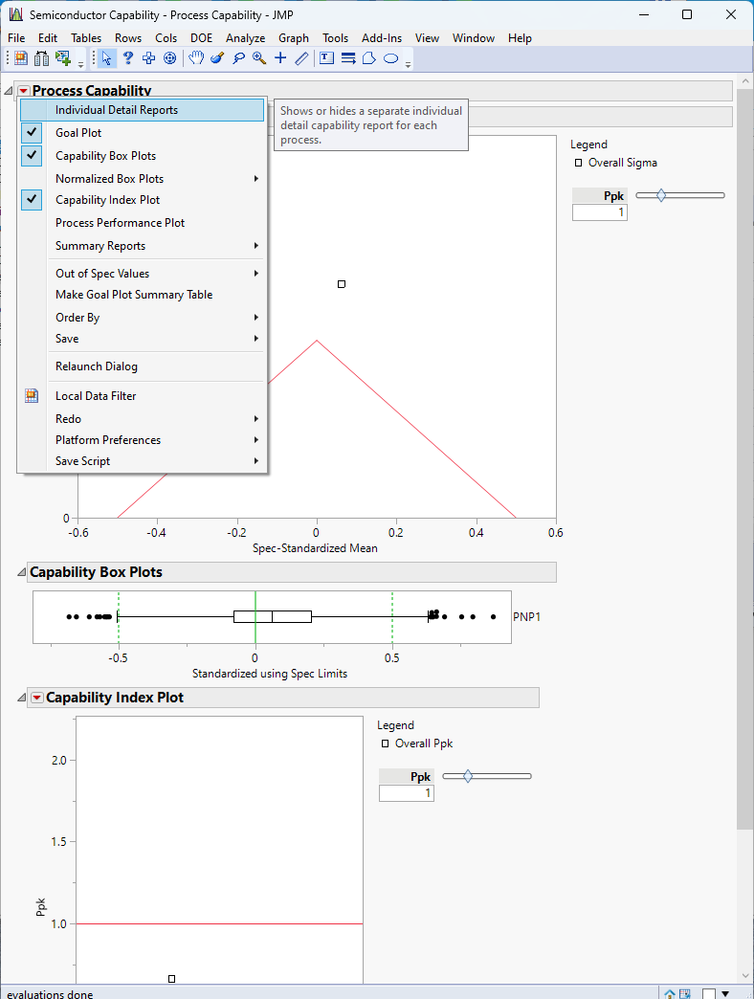Viewport: 754px width, 999px height.
Task: Open the DOE menu
Action: click(x=201, y=38)
